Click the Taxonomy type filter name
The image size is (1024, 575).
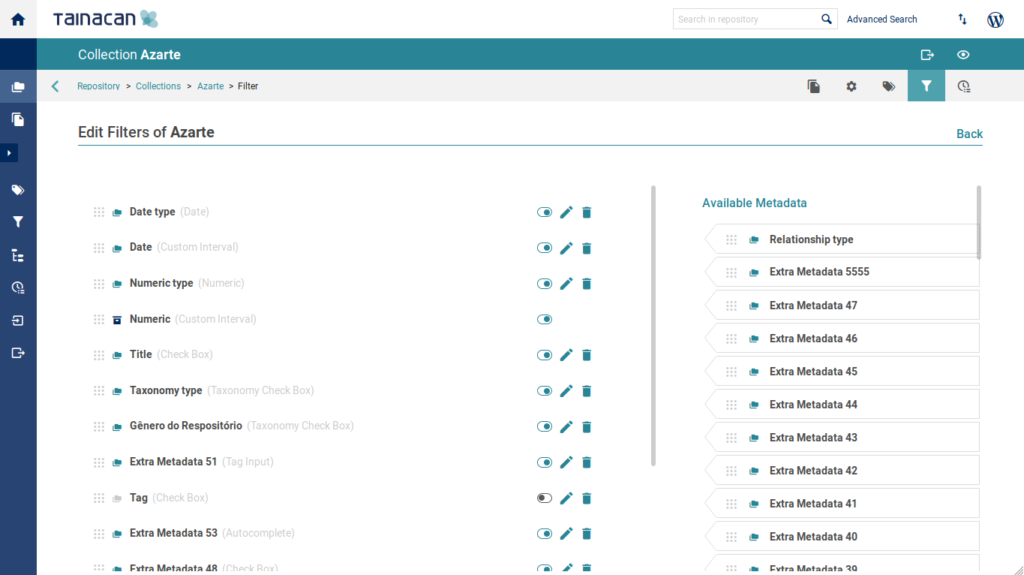[x=166, y=390]
